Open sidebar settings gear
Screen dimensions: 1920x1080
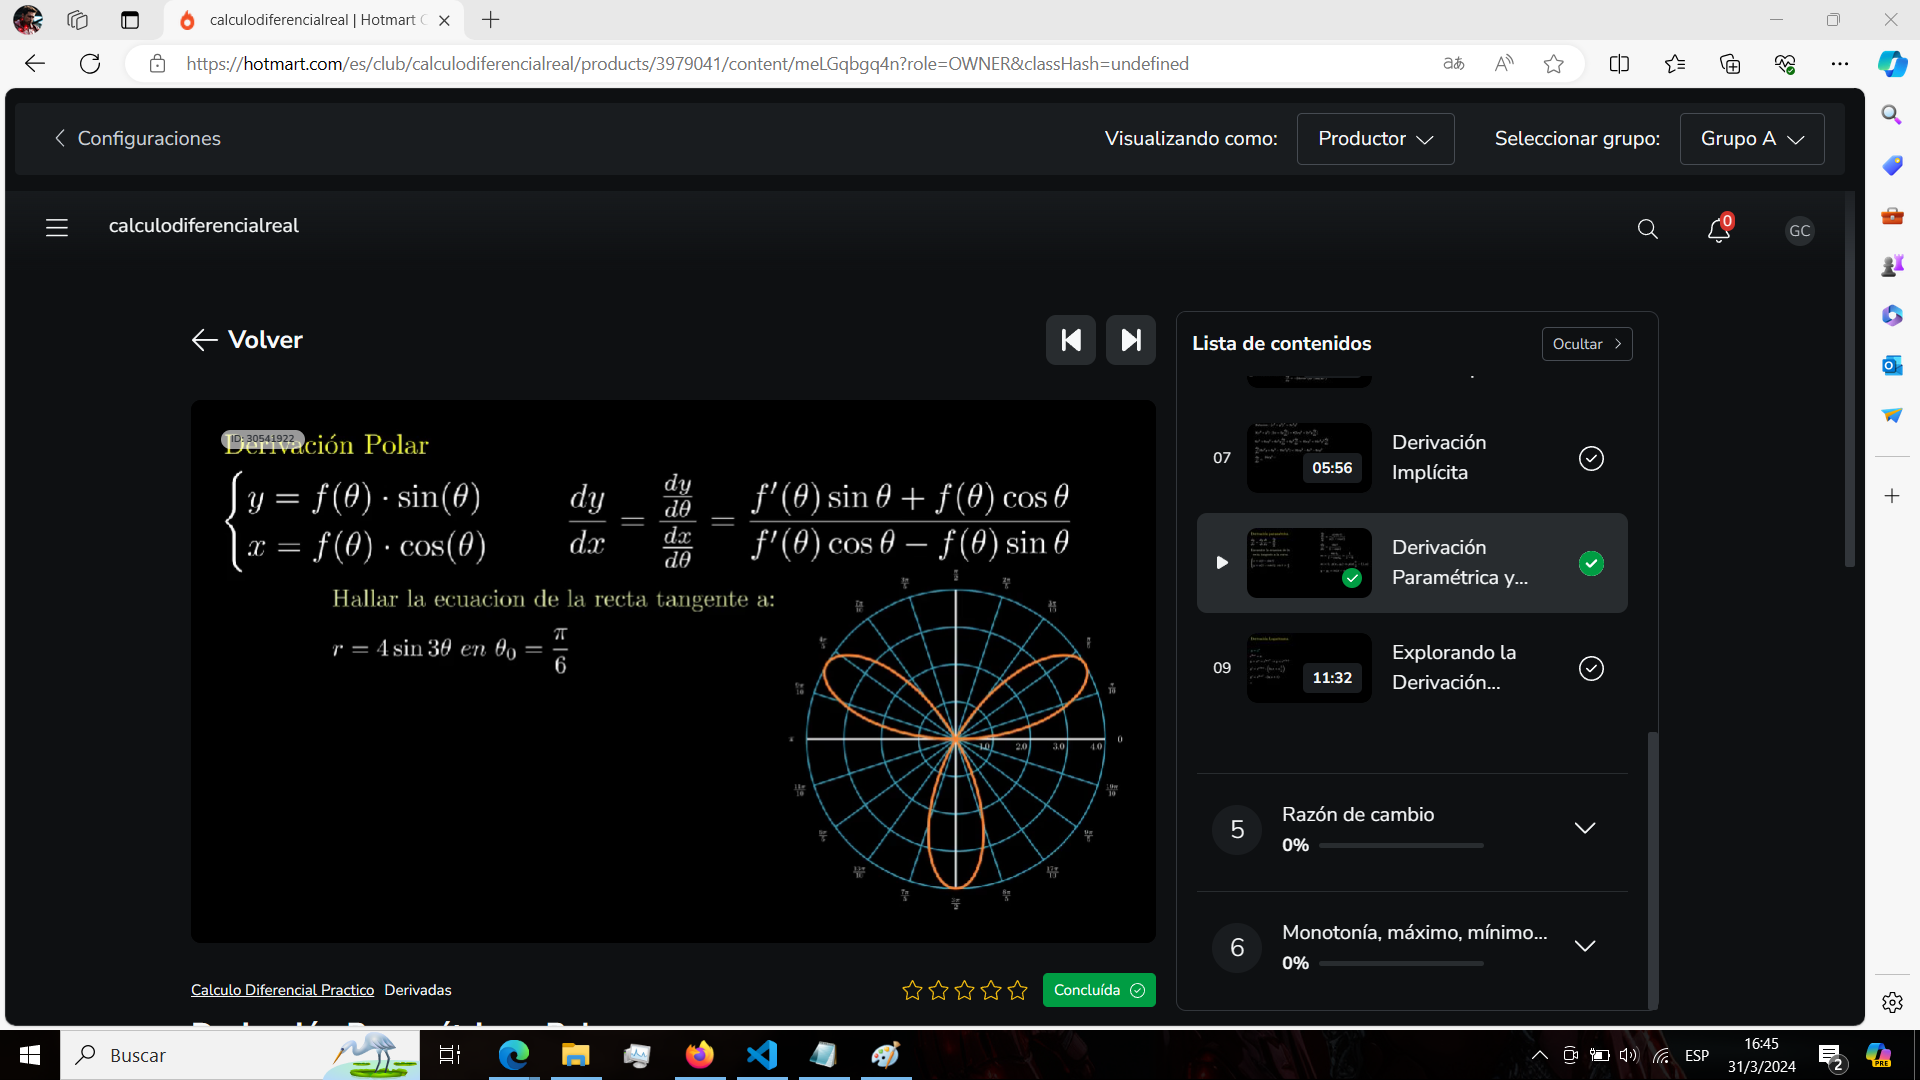1891,1002
